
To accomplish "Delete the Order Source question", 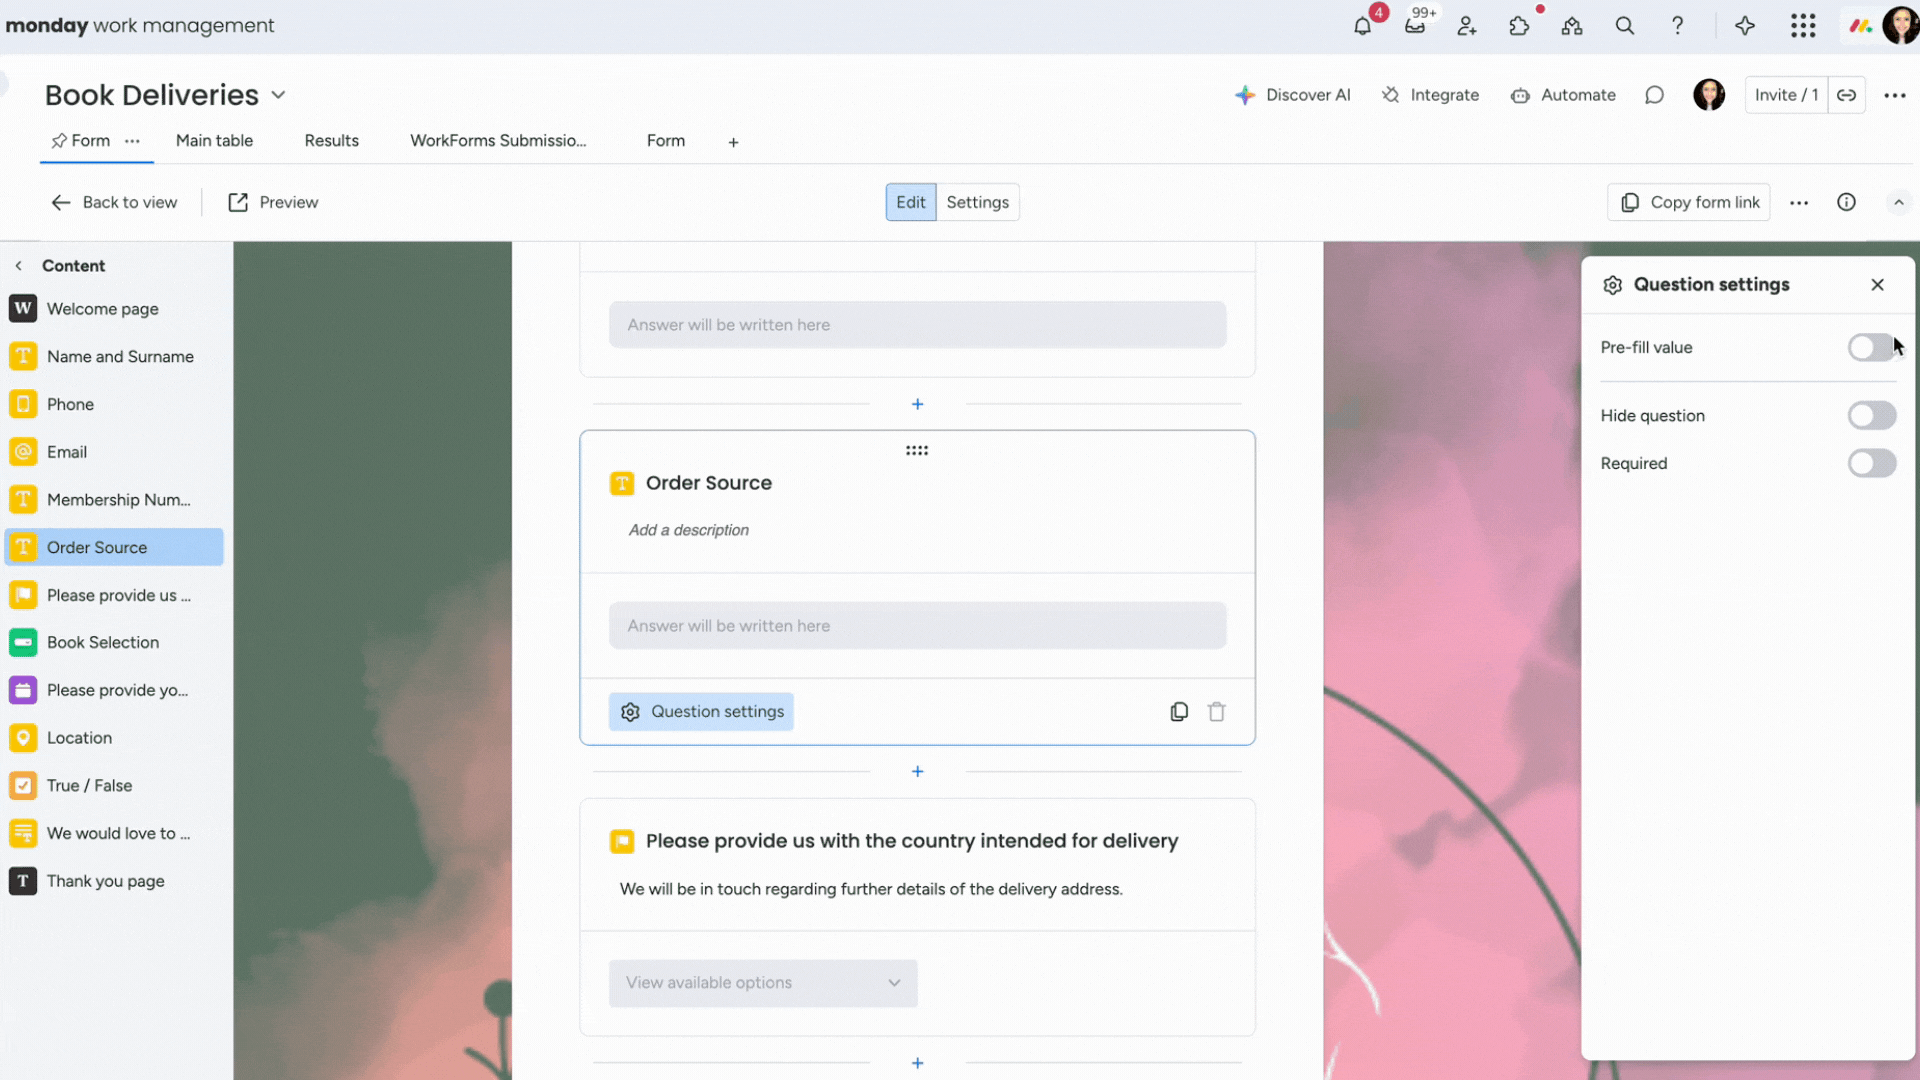I will click(x=1216, y=712).
